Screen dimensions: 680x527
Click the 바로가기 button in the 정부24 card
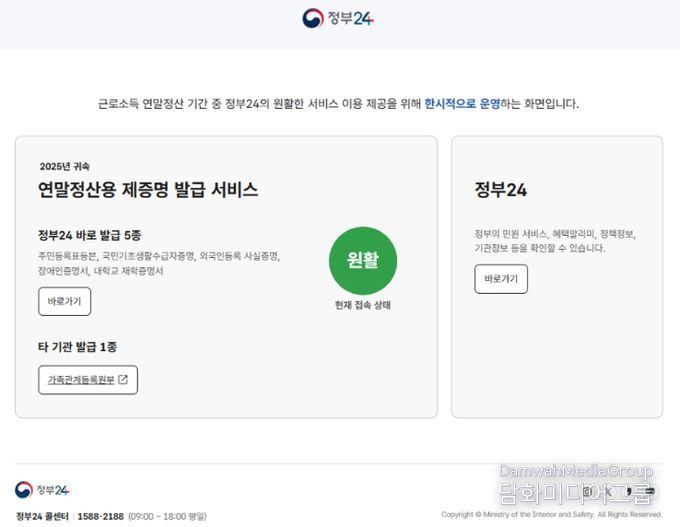point(500,279)
